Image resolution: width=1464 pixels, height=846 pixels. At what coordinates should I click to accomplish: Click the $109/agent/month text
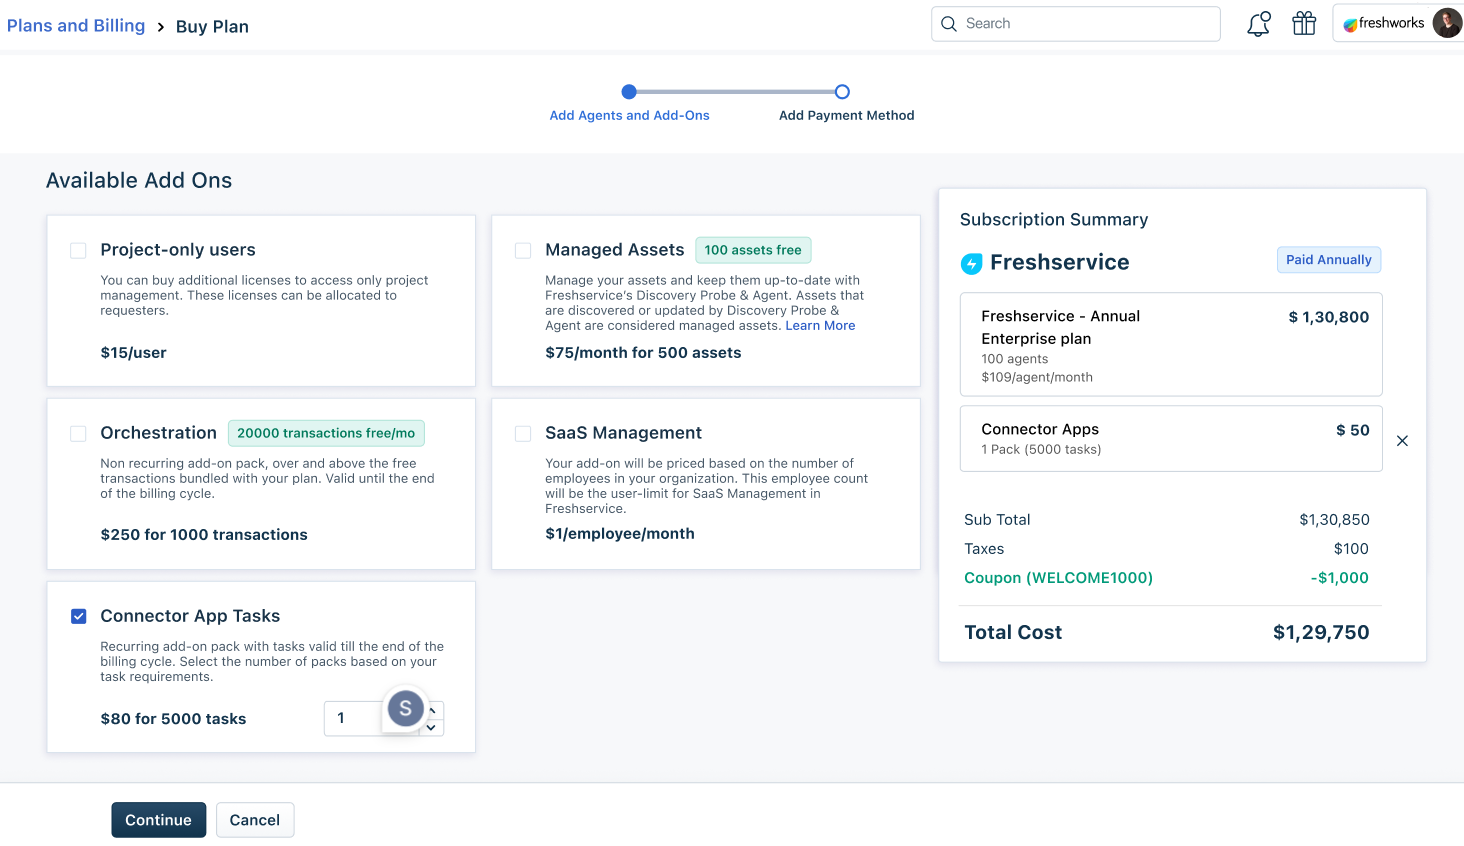tap(1037, 378)
